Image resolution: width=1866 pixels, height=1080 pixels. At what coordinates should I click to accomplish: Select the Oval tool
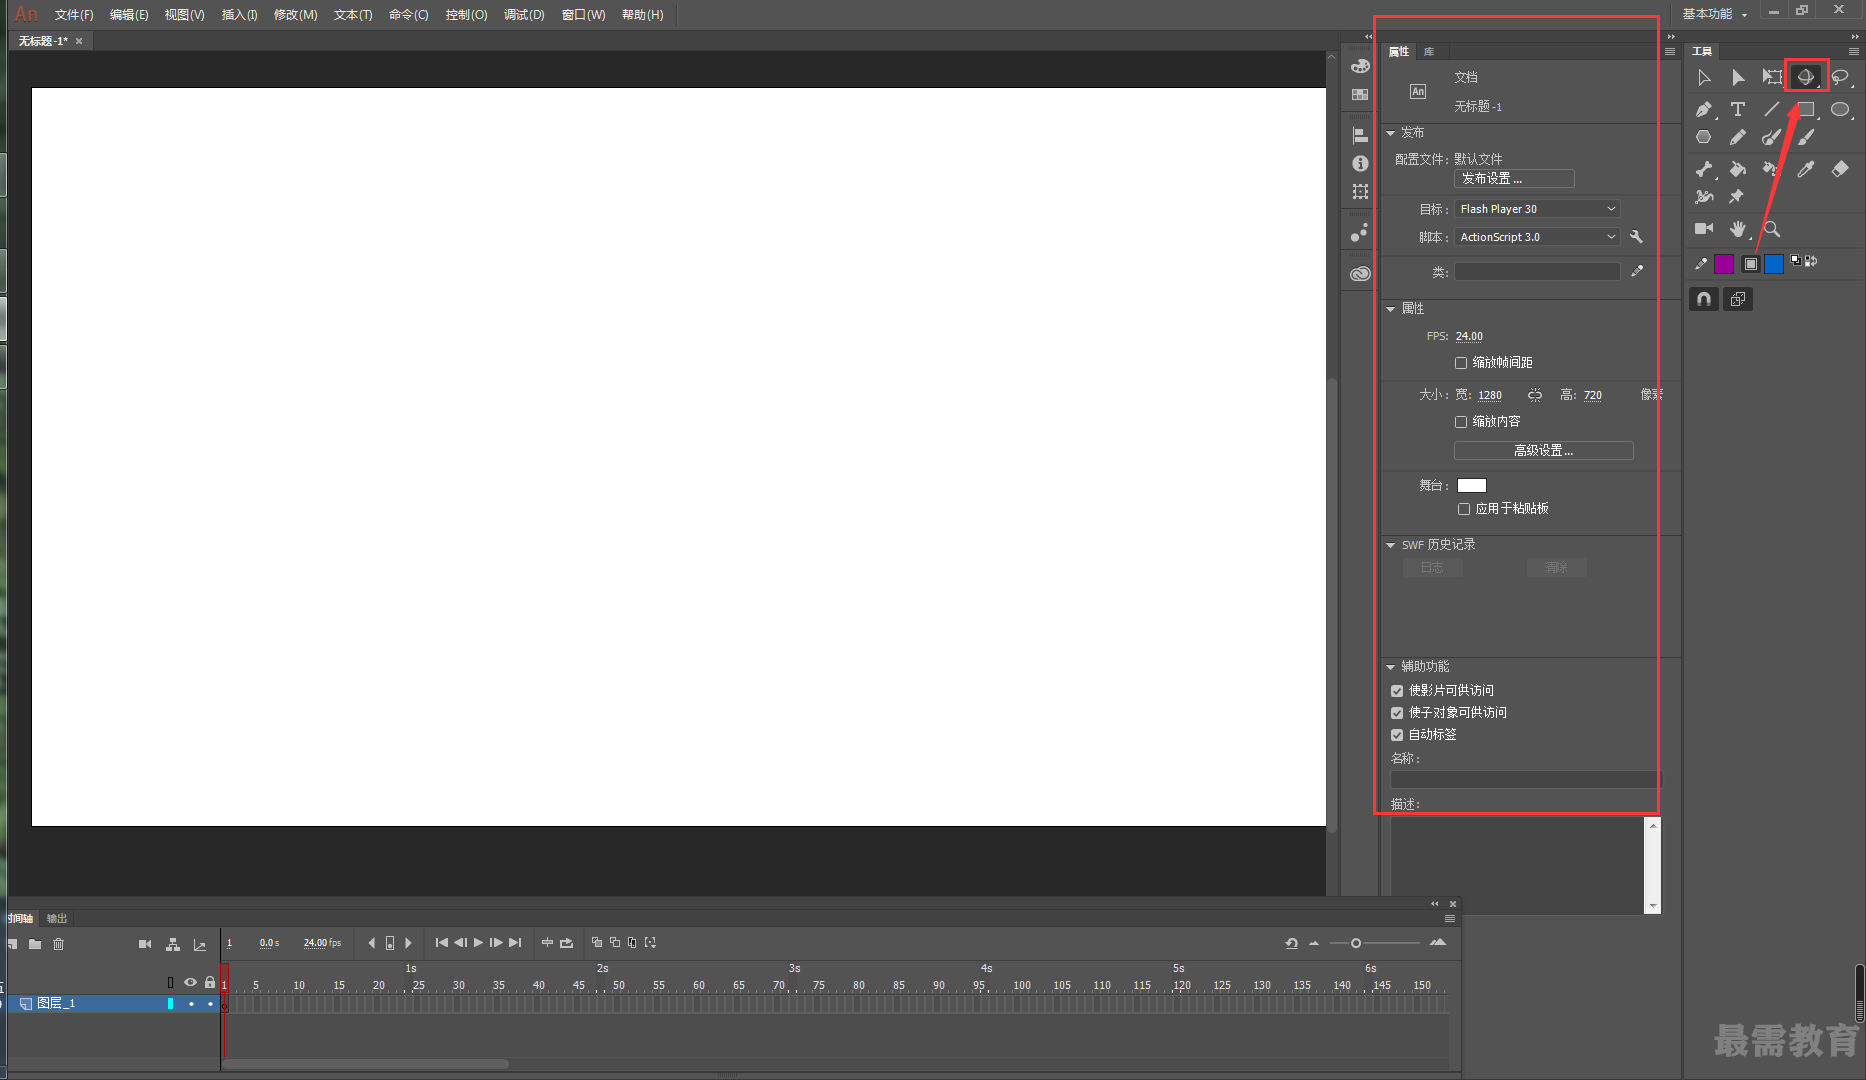(1840, 109)
